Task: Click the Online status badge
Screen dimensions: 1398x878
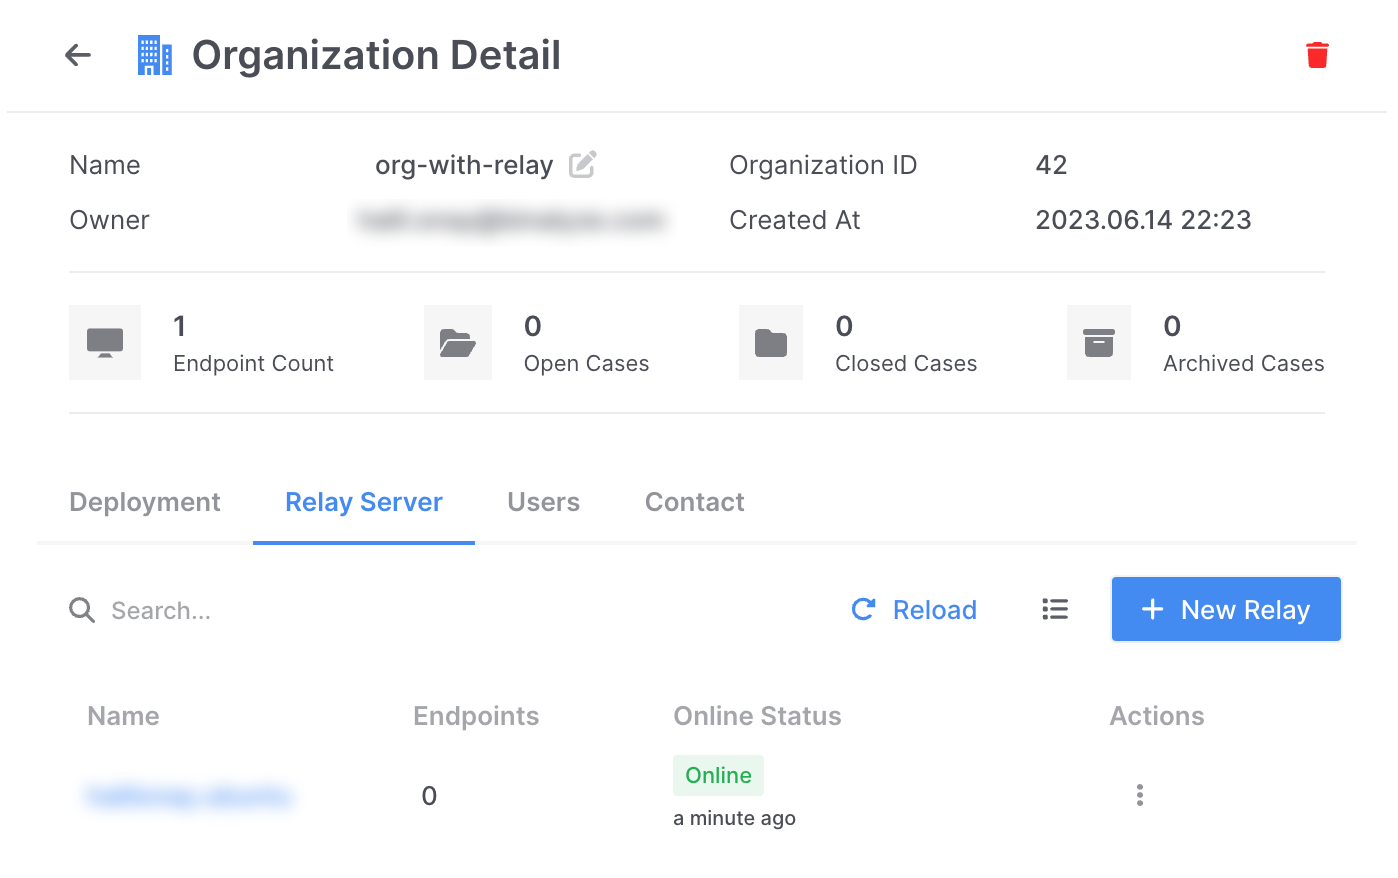Action: click(x=718, y=775)
